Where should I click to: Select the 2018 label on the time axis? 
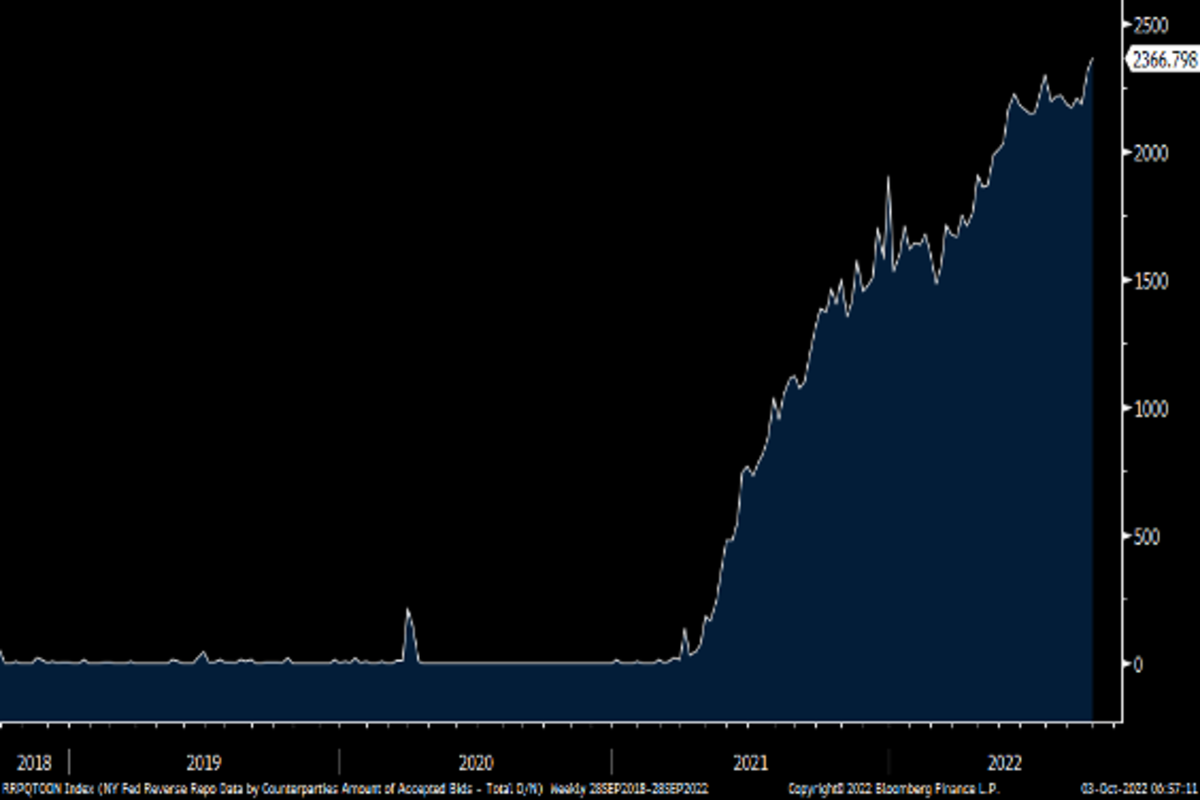[34, 763]
